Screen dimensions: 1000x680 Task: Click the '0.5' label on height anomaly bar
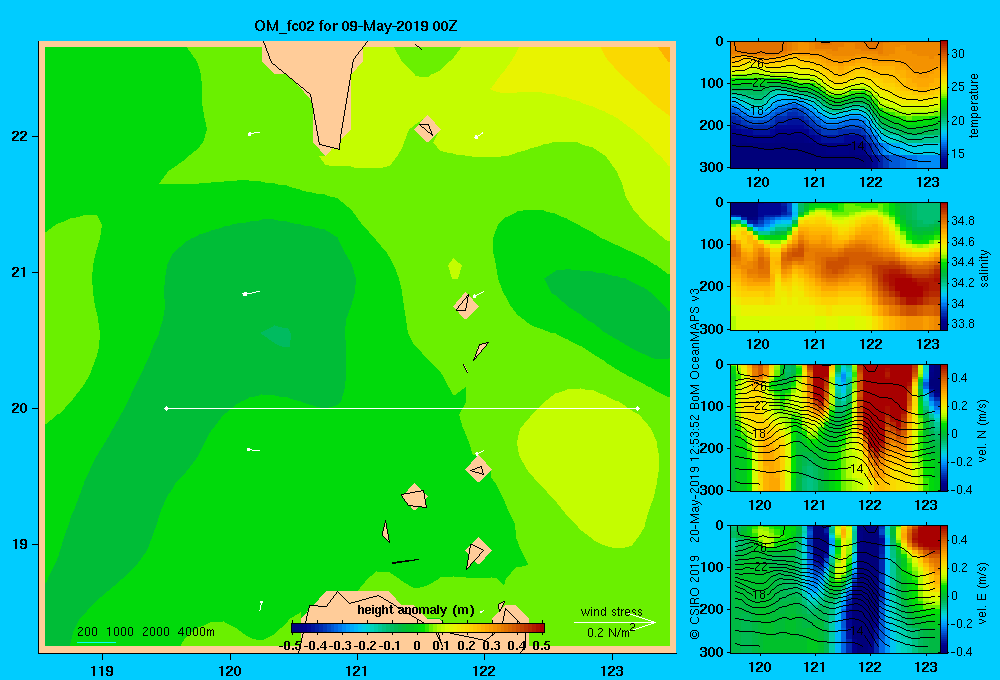pyautogui.click(x=541, y=646)
